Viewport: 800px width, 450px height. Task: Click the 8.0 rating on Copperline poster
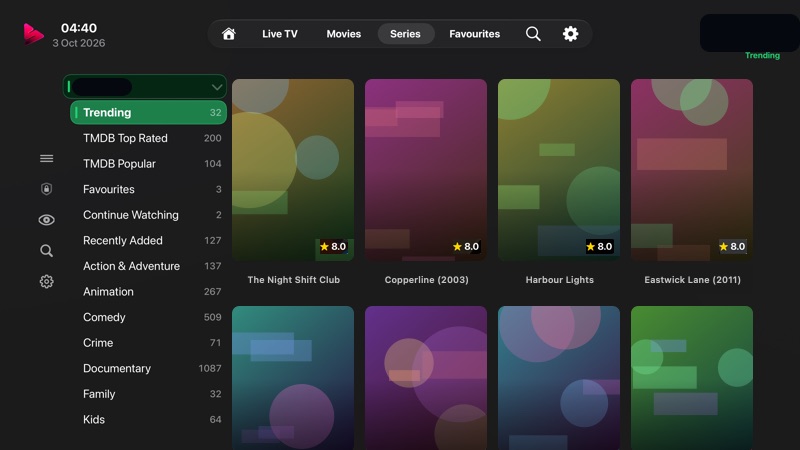click(466, 246)
